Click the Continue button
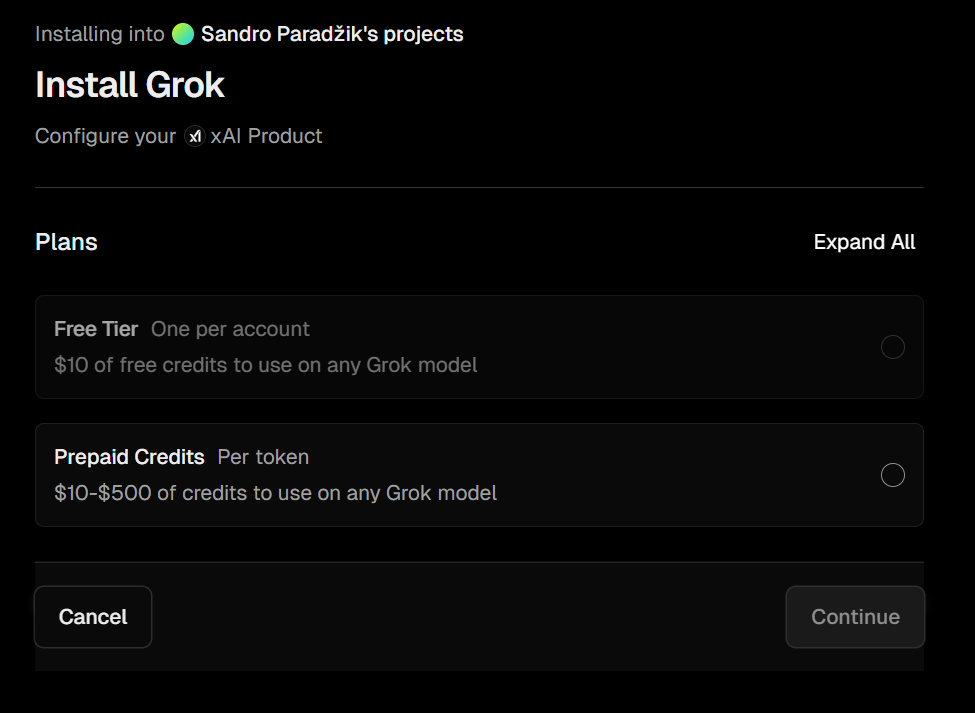Viewport: 975px width, 713px height. [855, 617]
